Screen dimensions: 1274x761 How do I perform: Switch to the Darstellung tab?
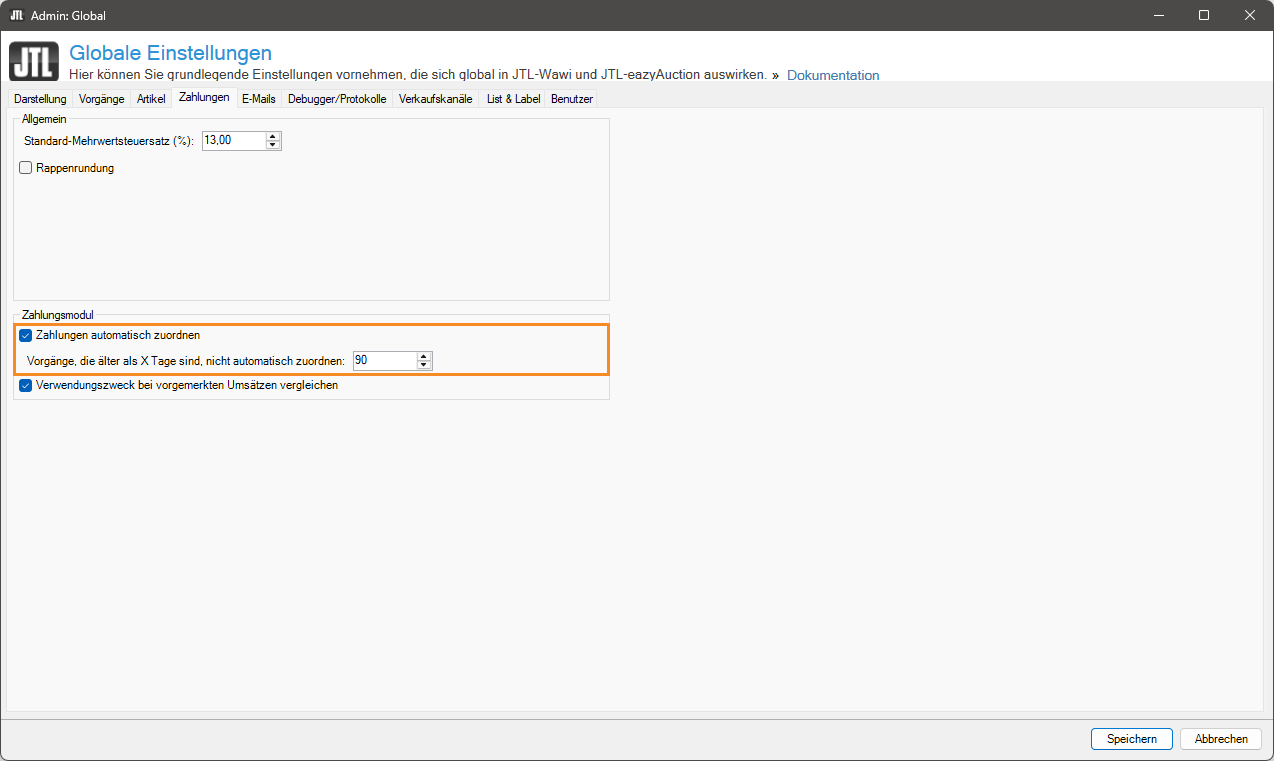pos(40,99)
